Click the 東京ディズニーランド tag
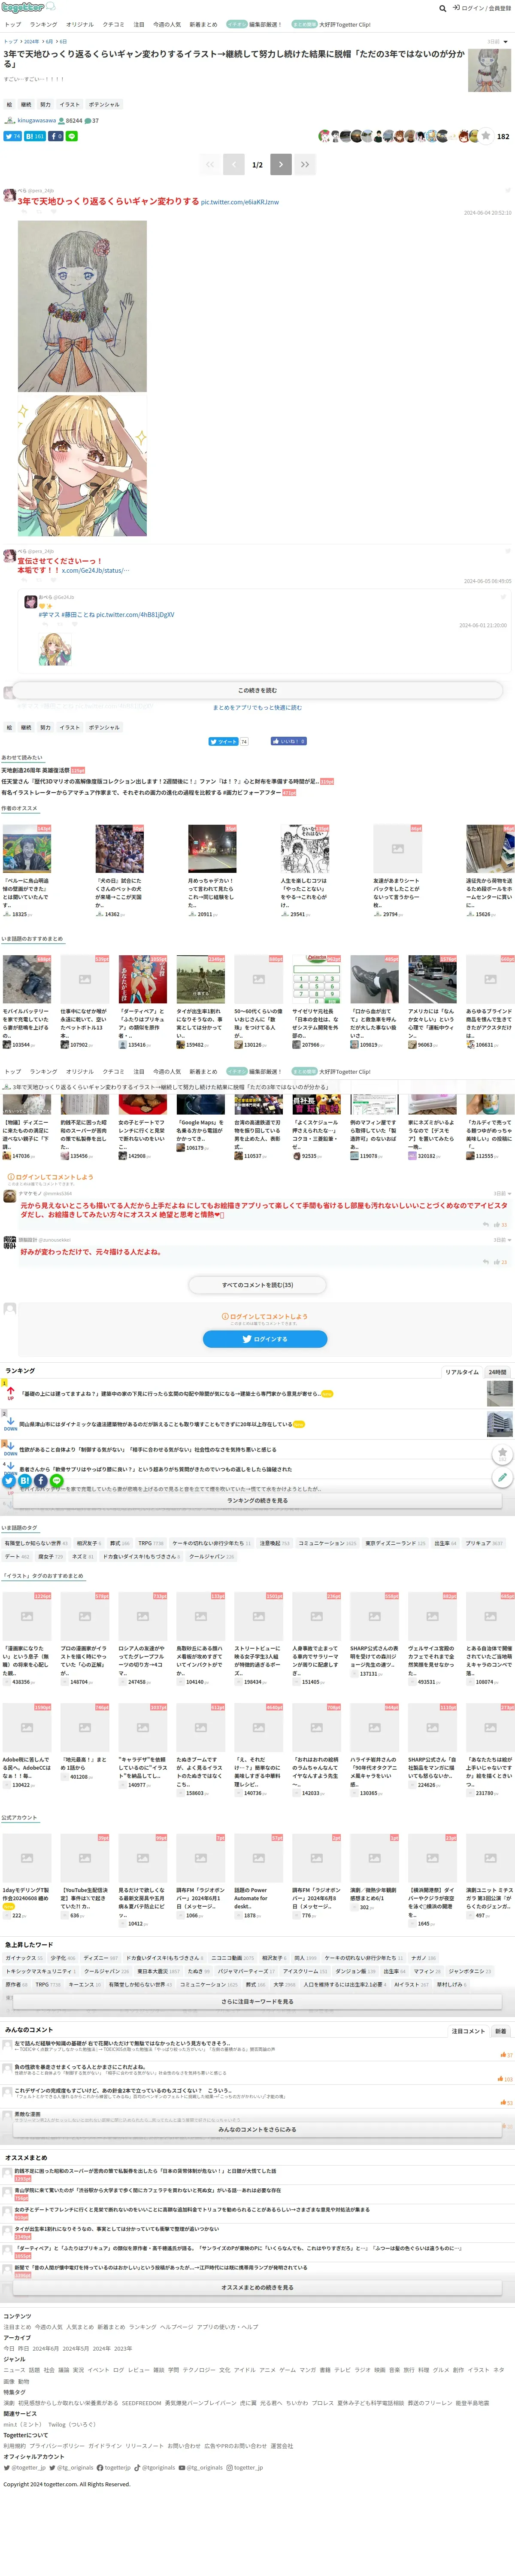The width and height of the screenshot is (515, 2576). 395,1543
